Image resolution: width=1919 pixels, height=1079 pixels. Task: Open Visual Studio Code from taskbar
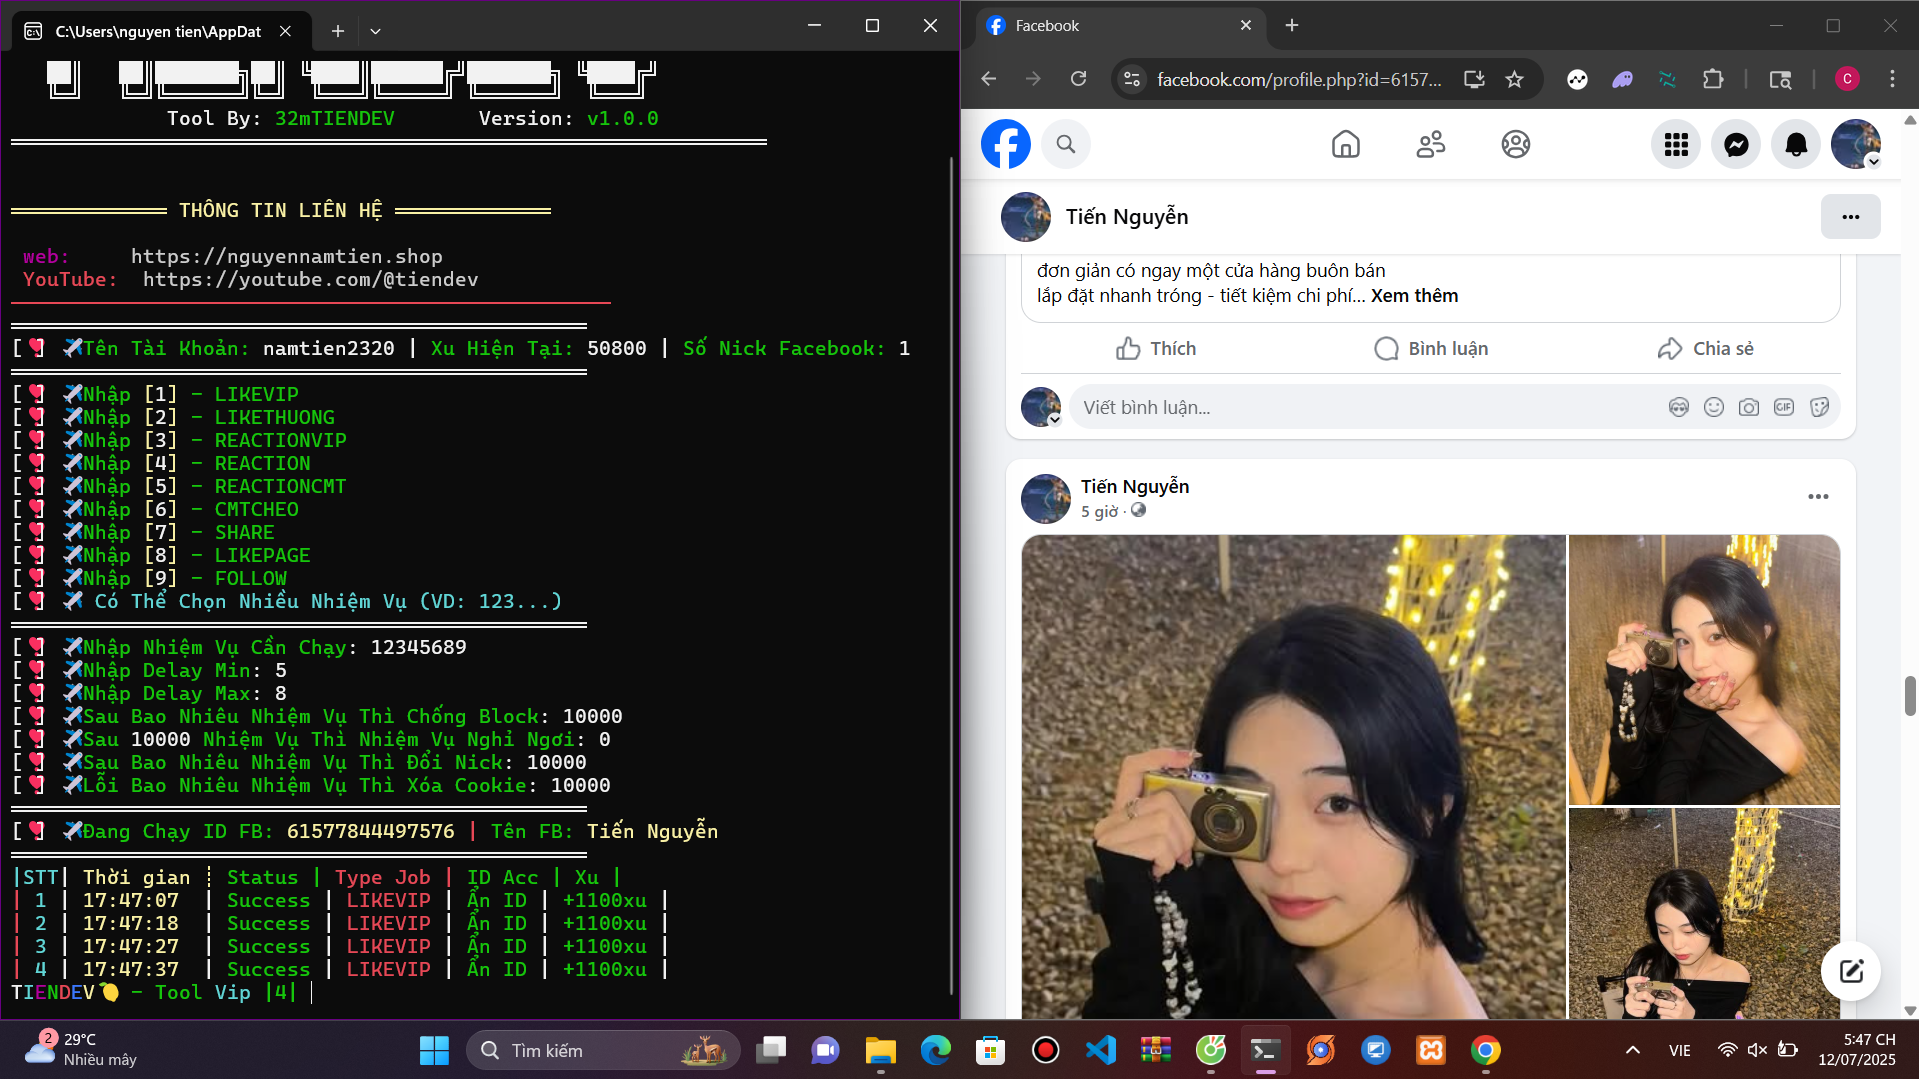click(1100, 1050)
